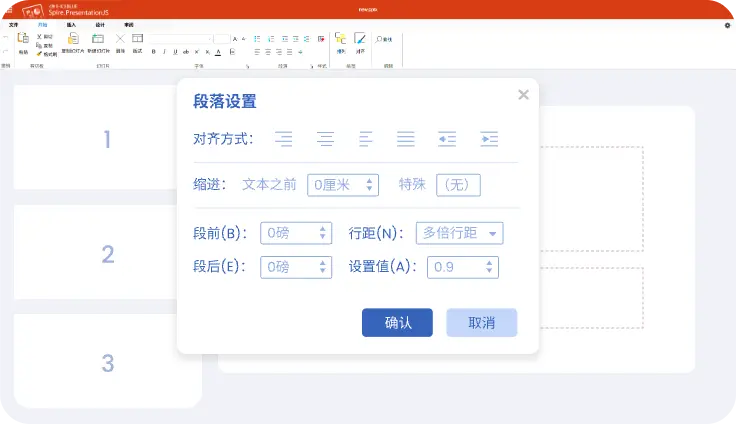Toggle strikethrough ab in the ribbon
The height and width of the screenshot is (424, 736).
186,52
